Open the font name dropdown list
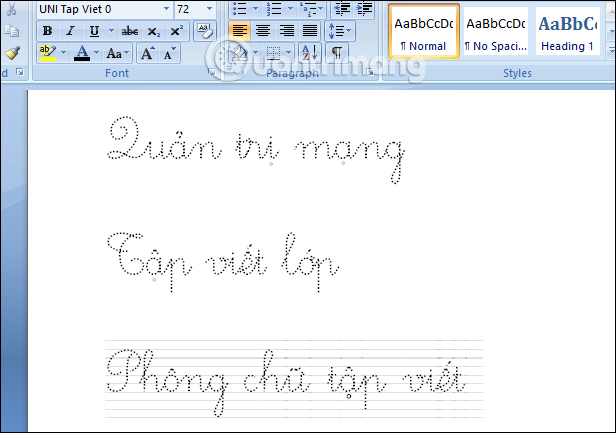 167,9
